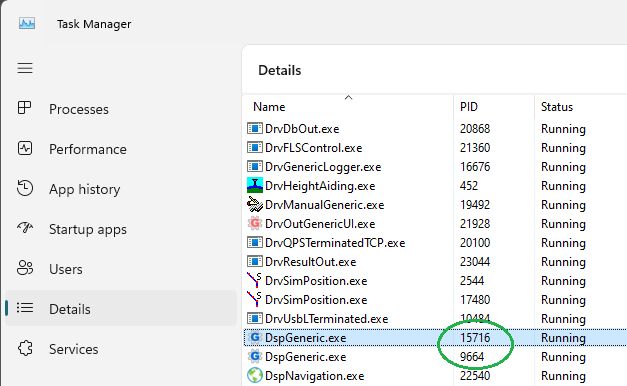Image resolution: width=627 pixels, height=386 pixels.
Task: Click the Details page heading
Action: [x=280, y=70]
